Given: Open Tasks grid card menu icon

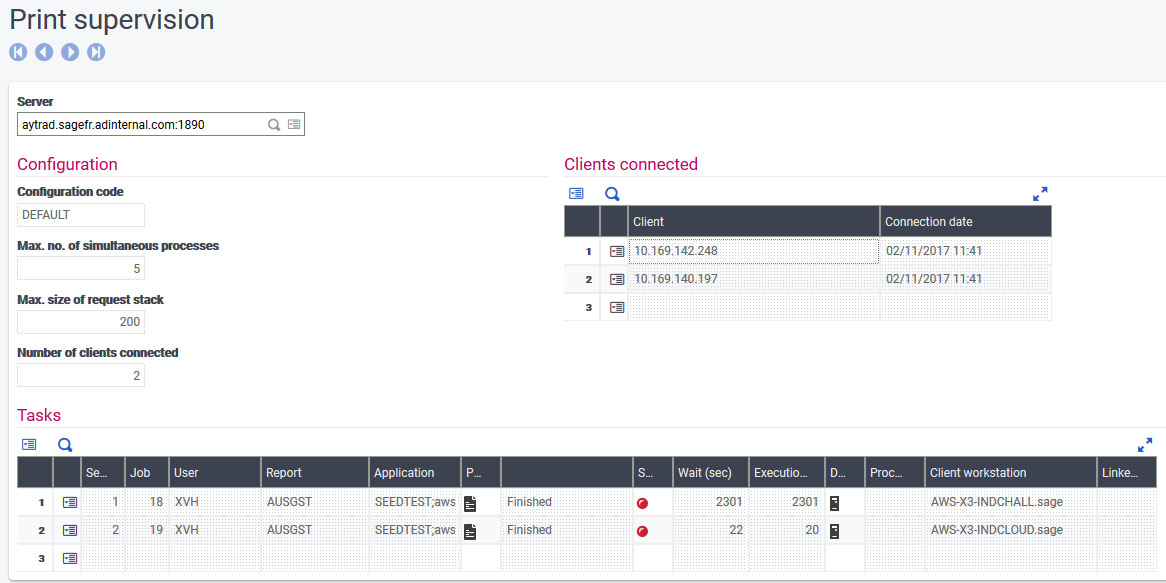Looking at the screenshot, I should (x=29, y=445).
